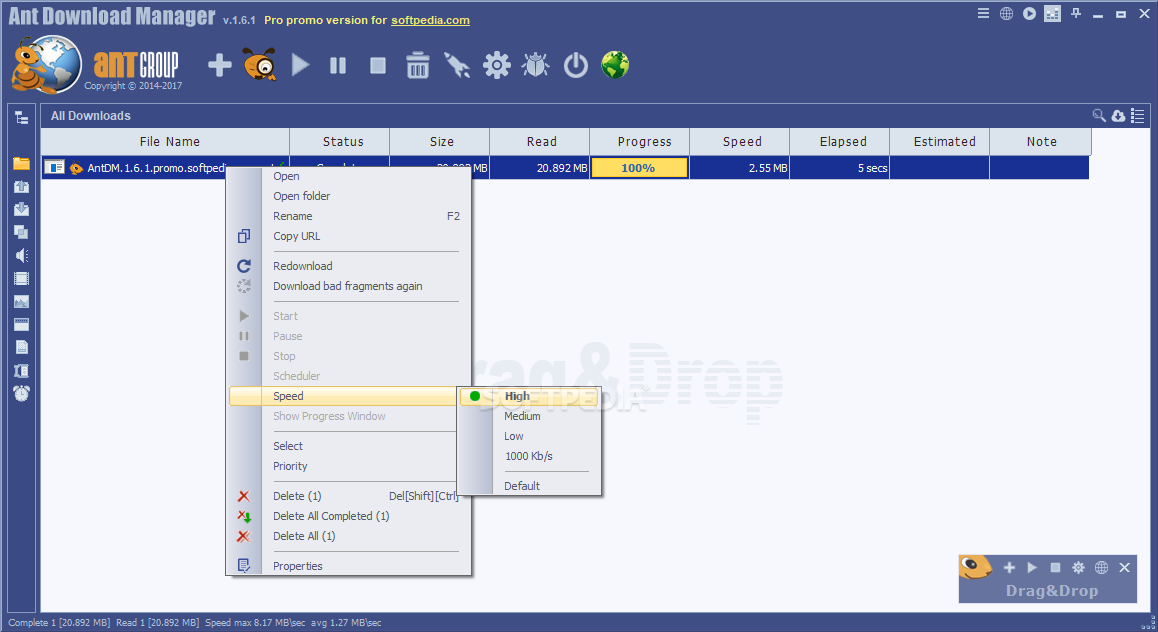Screen dimensions: 1158x632
Task: Select the images category in sidebar
Action: [21, 301]
